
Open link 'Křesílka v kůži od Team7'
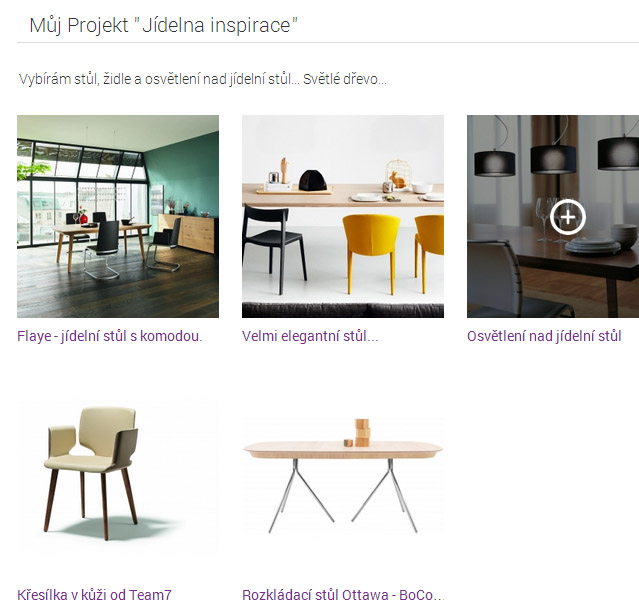point(94,595)
